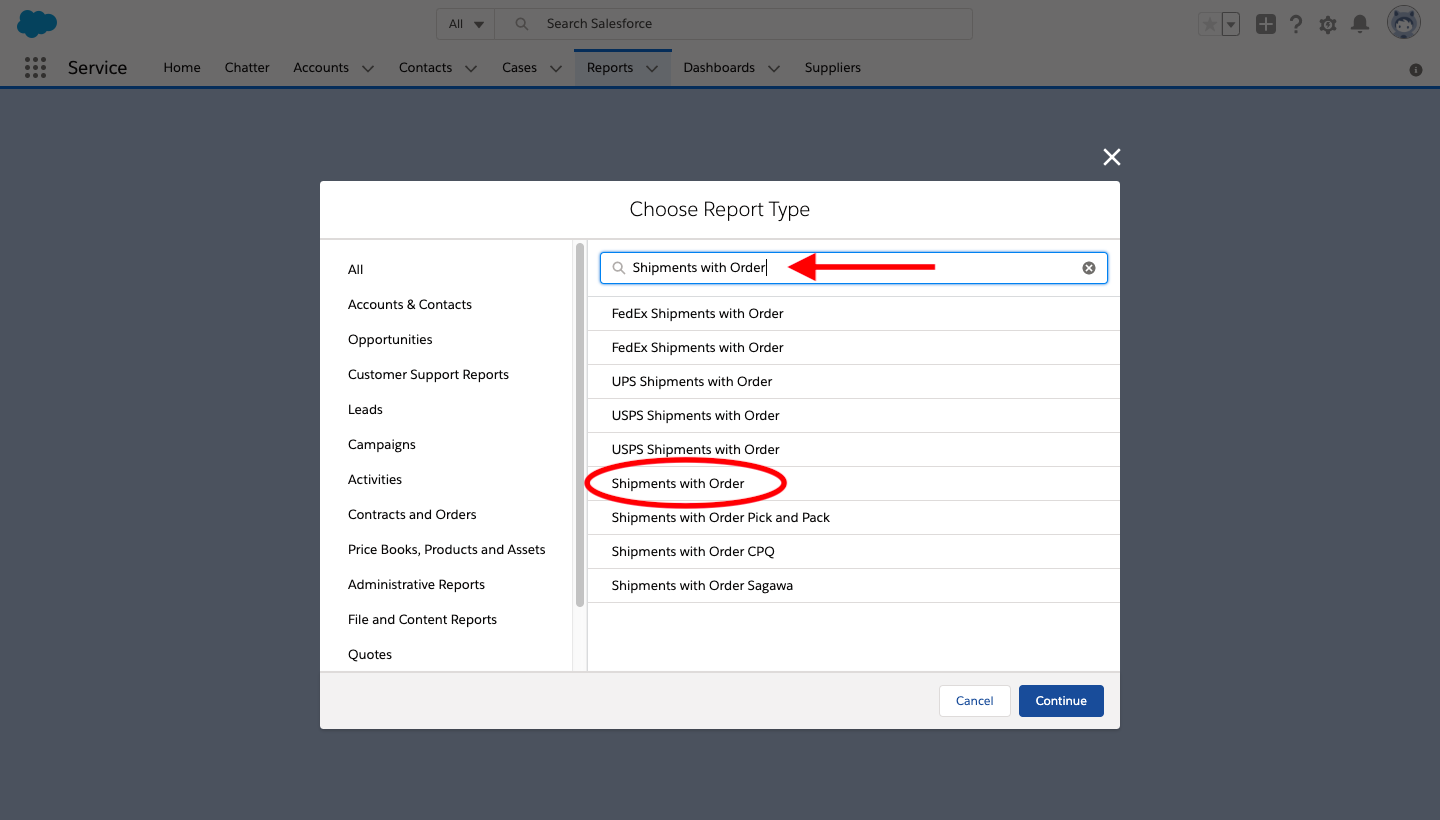Click into the report type search box

click(x=854, y=268)
